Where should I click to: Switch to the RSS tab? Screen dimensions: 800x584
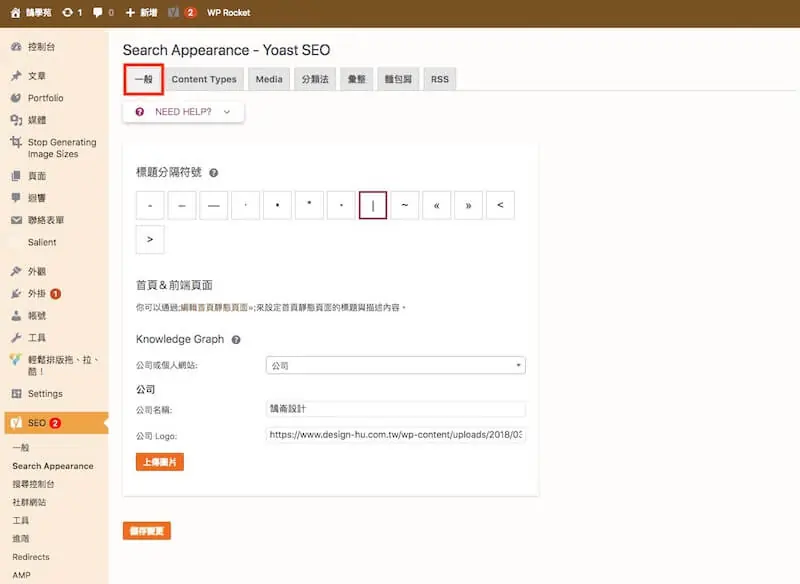tap(440, 79)
